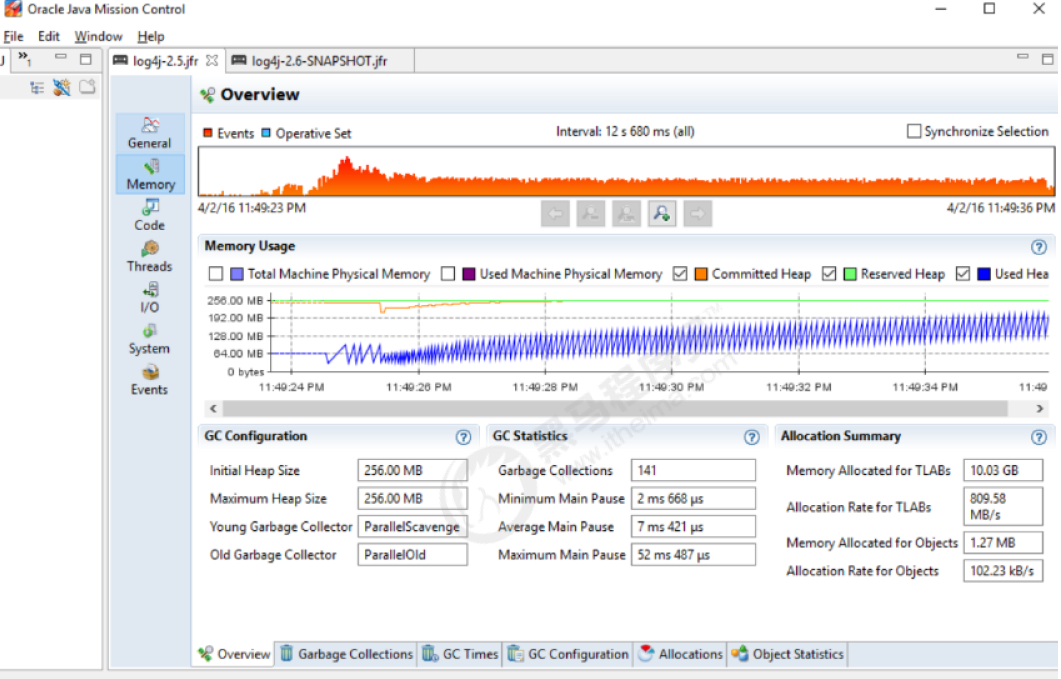Click the Average Main Pause field
The image size is (1061, 679).
[x=693, y=527]
